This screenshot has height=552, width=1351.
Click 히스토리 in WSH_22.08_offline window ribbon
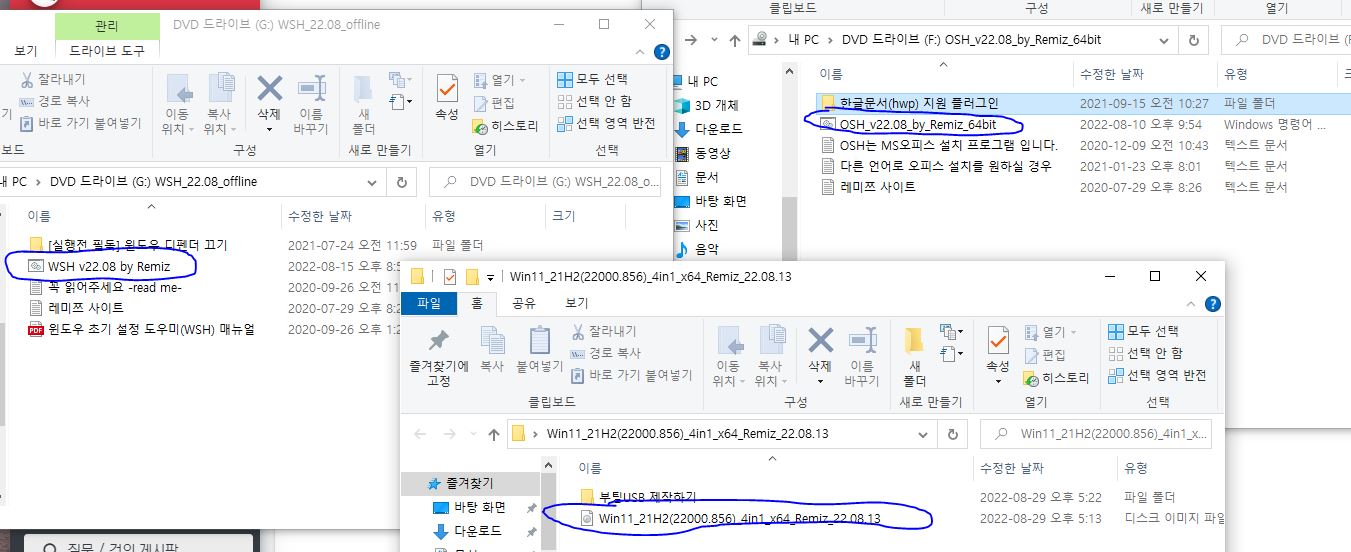pyautogui.click(x=504, y=126)
